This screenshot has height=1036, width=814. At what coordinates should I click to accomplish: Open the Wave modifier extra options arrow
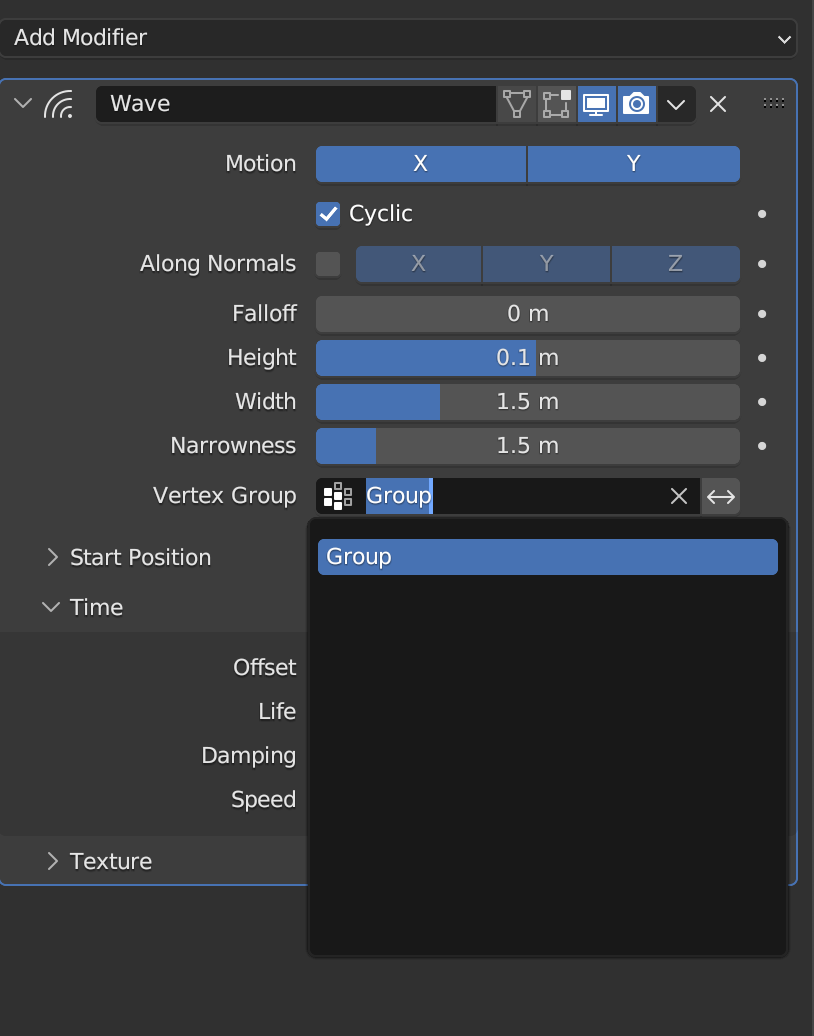click(676, 104)
